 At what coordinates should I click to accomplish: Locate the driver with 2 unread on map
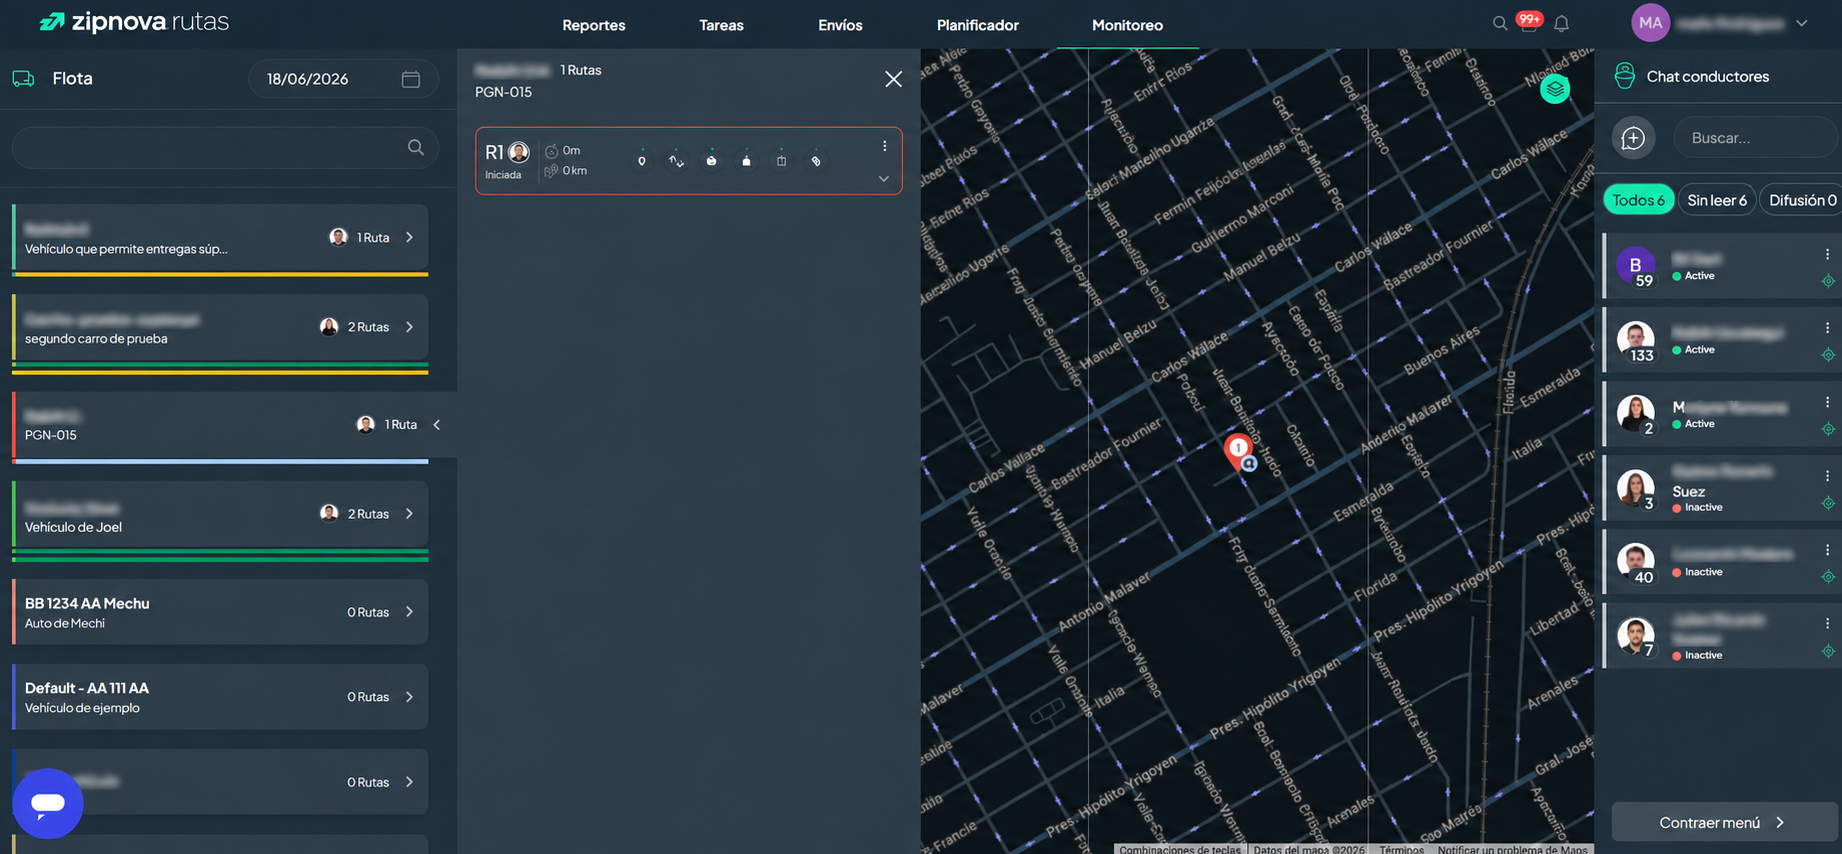(1828, 429)
